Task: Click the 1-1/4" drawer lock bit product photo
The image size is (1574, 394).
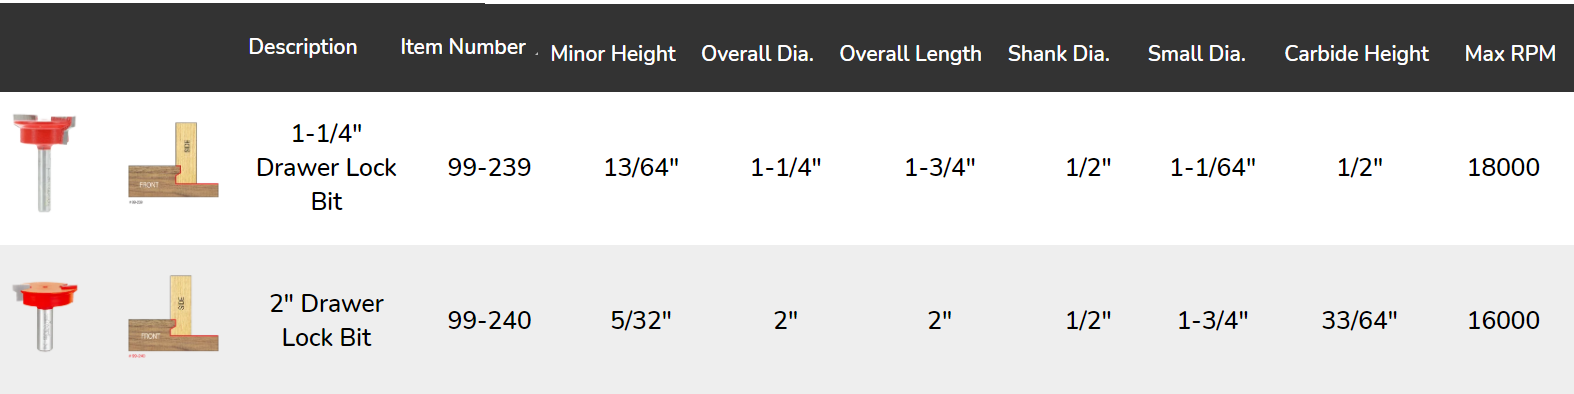Action: [44, 163]
